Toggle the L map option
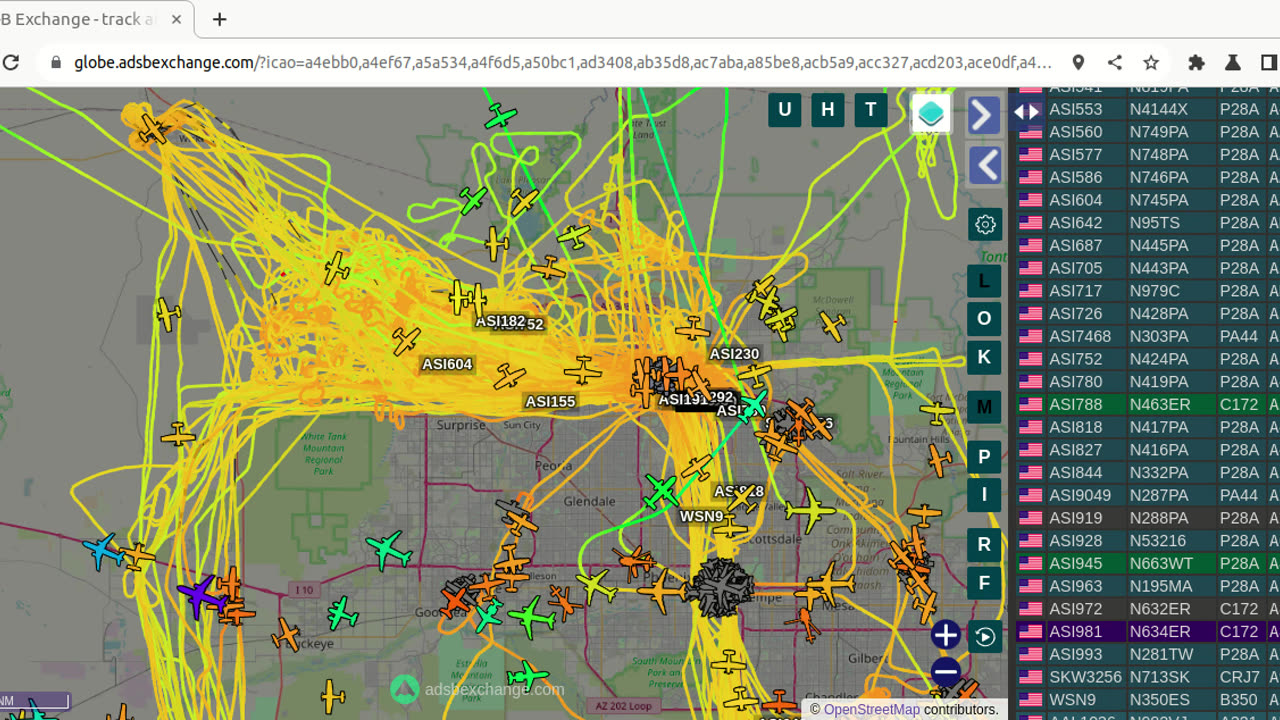This screenshot has height=720, width=1280. (x=984, y=282)
